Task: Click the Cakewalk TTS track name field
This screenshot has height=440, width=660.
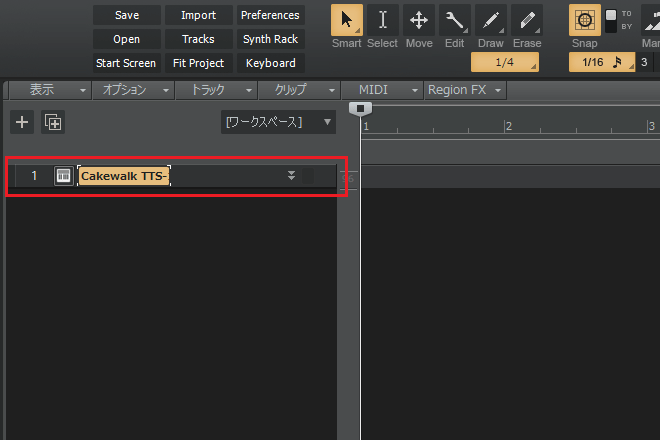Action: (x=125, y=176)
